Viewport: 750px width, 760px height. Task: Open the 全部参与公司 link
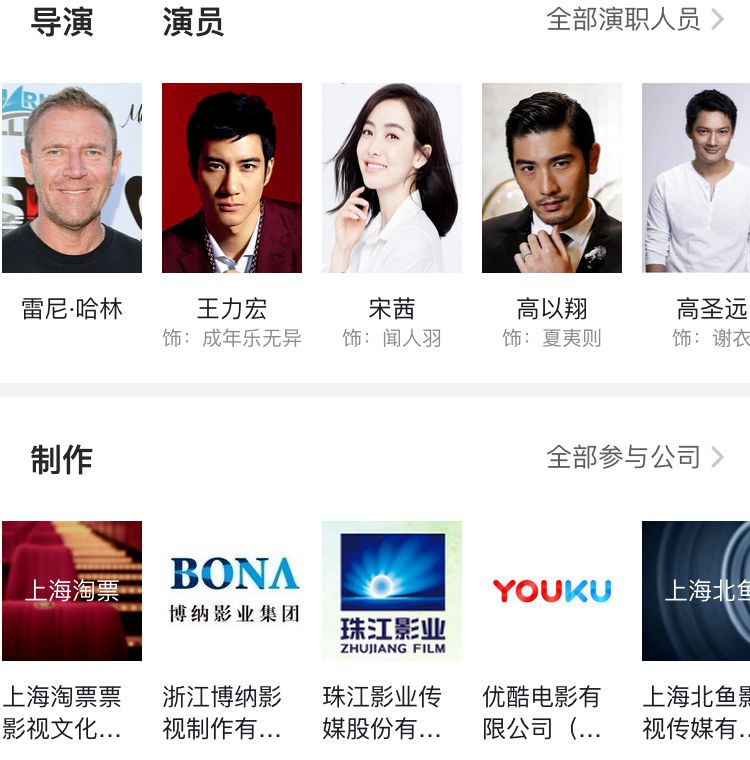pos(623,457)
